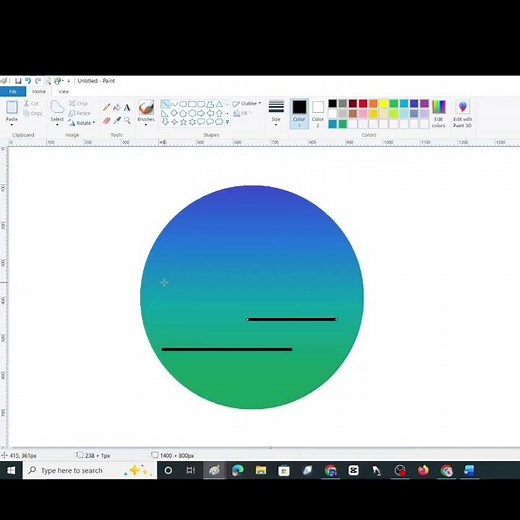Choose the Pentagon shape
This screenshot has width=520, height=520.
pyautogui.click(x=183, y=113)
